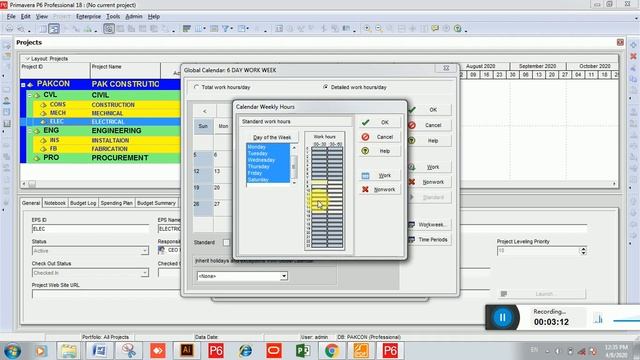The width and height of the screenshot is (640, 360).
Task: Click Workweek button in Global Calendar
Action: point(429,224)
